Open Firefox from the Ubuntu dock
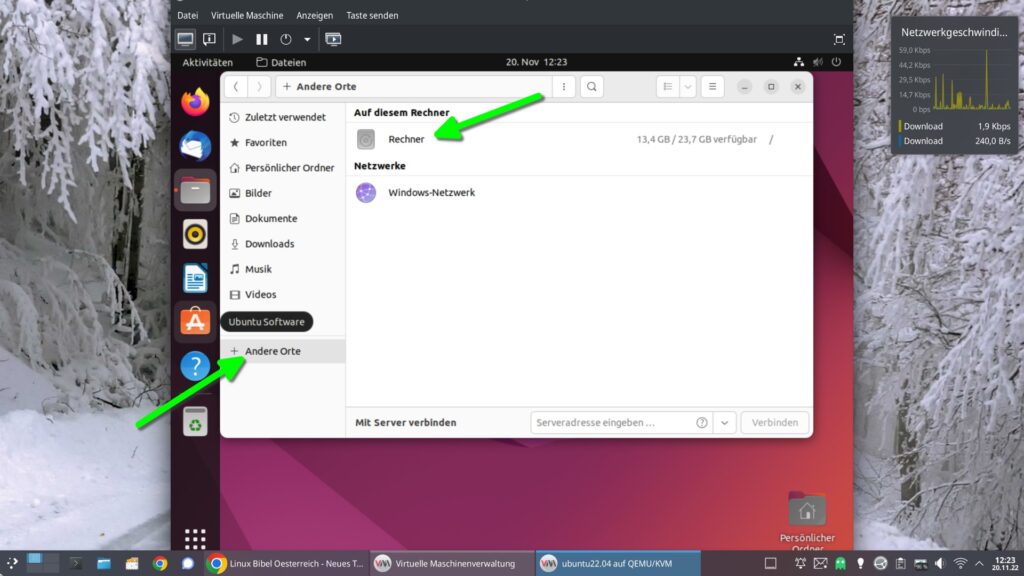 [195, 101]
